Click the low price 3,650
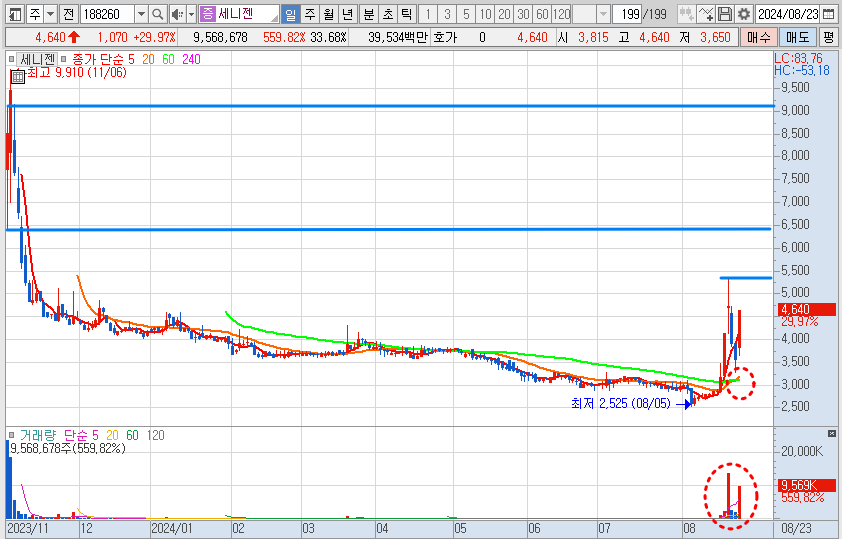Image resolution: width=842 pixels, height=539 pixels. pos(715,37)
